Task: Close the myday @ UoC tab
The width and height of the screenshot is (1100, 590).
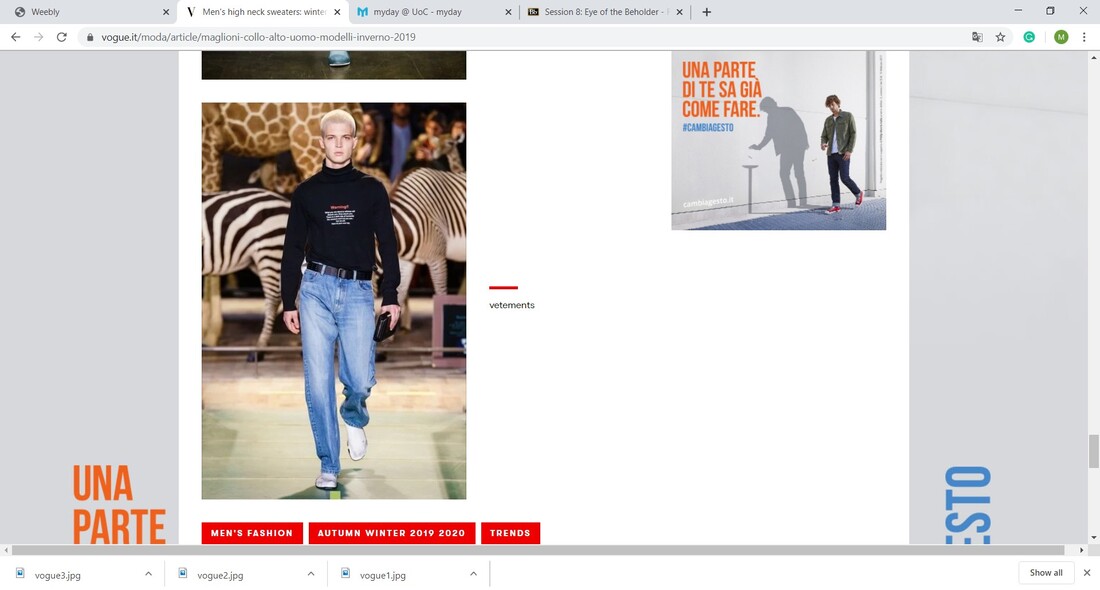Action: coord(508,12)
